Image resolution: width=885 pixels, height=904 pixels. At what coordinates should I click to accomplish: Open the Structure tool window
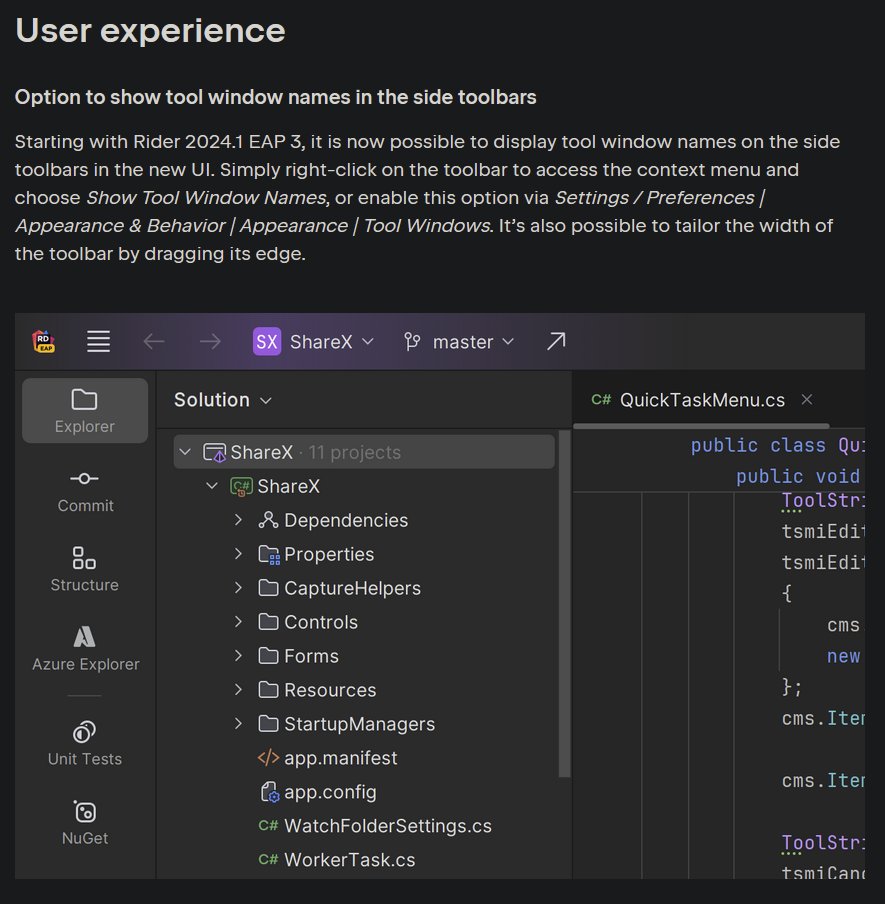tap(85, 569)
